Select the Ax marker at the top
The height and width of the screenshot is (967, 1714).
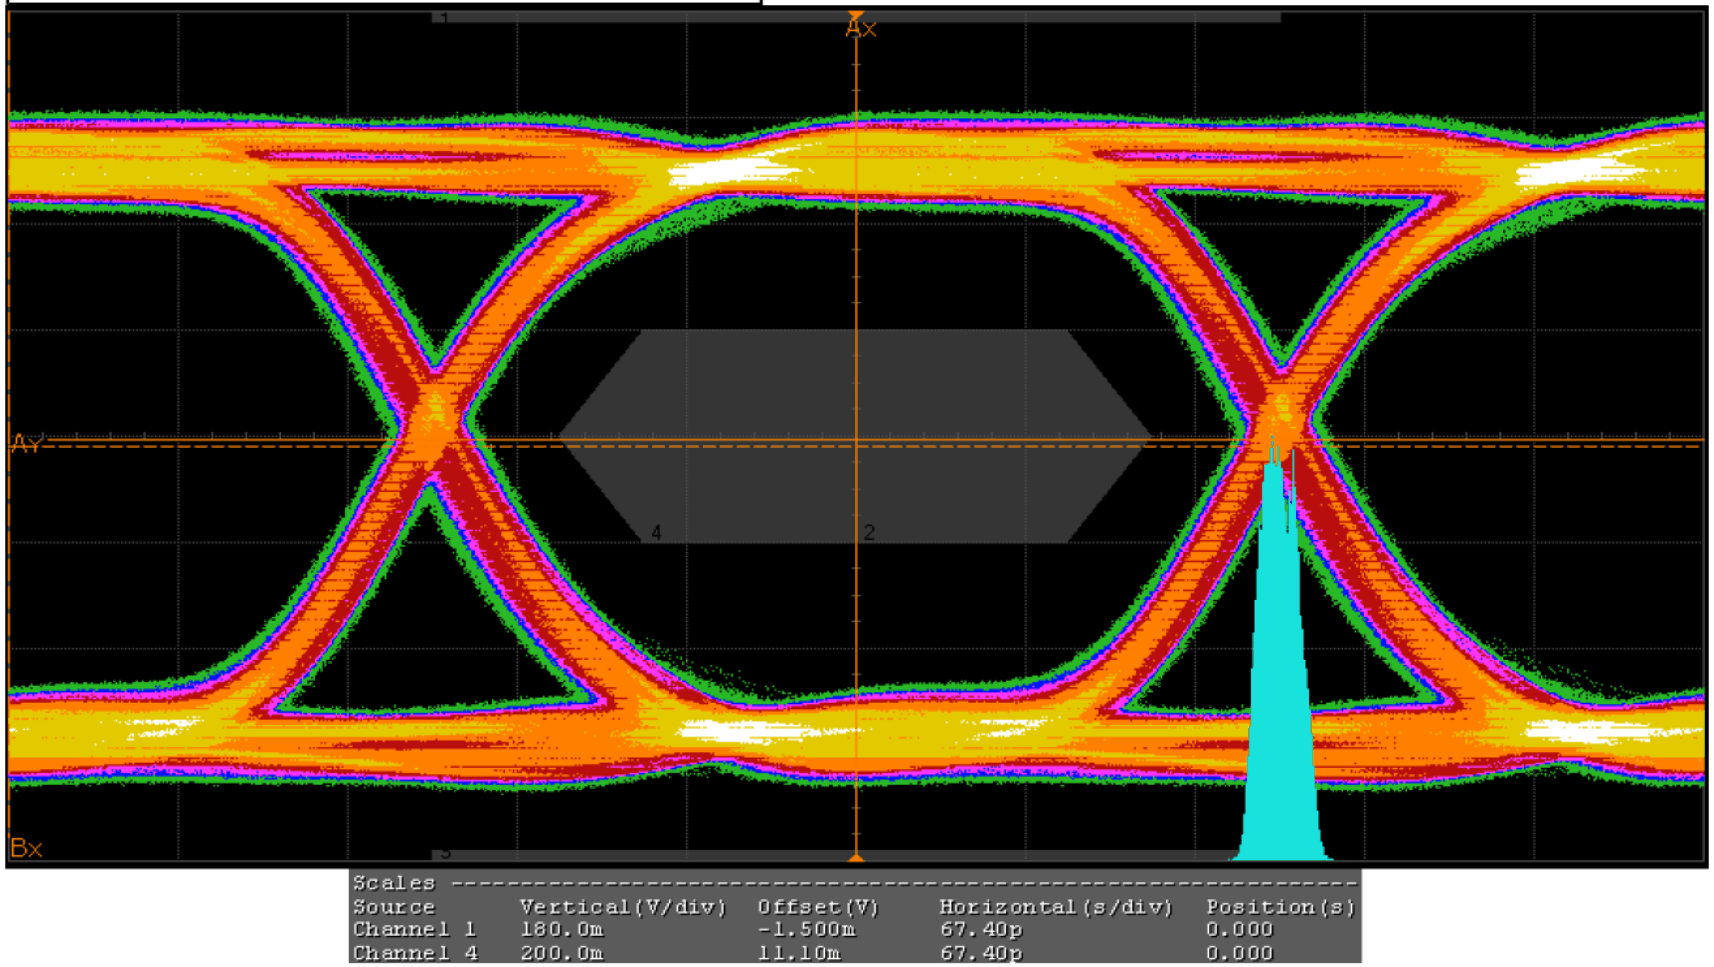pyautogui.click(x=859, y=29)
